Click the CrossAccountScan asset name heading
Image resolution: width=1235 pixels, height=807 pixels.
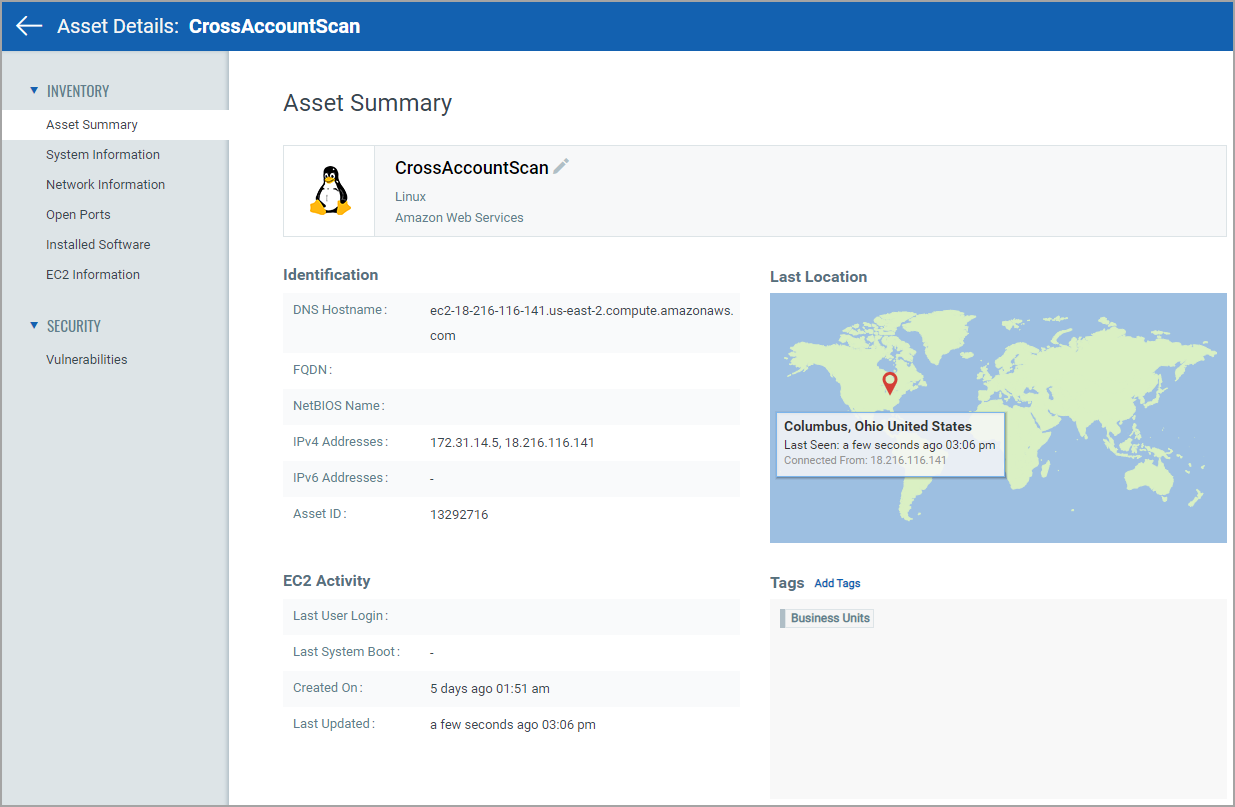pyautogui.click(x=472, y=167)
